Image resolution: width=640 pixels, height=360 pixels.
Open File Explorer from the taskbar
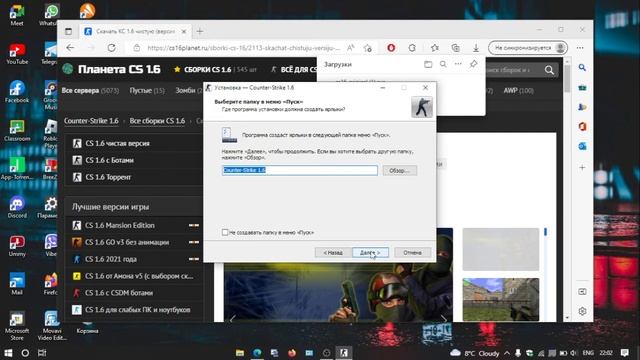point(240,353)
